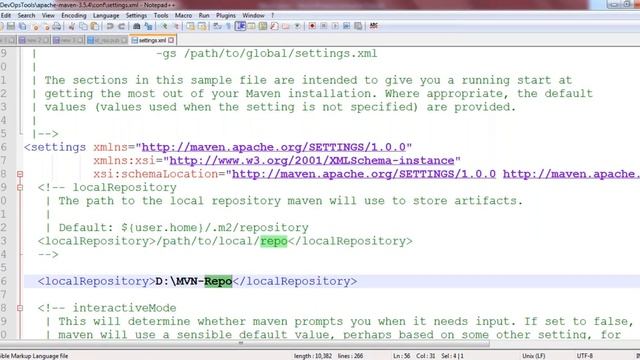Click the ABC spell check icon
Viewport: 640px width, 360px height.
click(373, 26)
